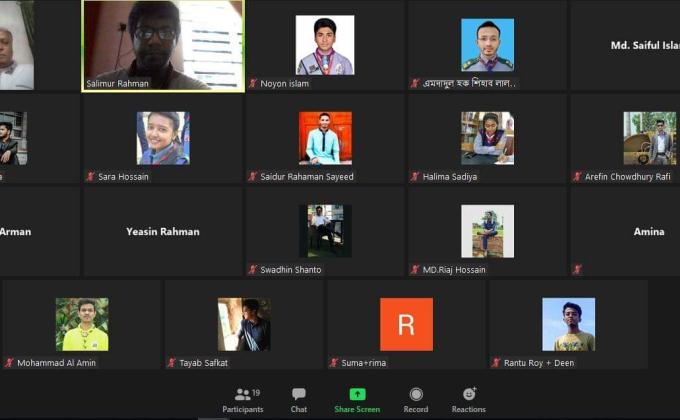Click the Swadhin Shanto name label
This screenshot has width=680, height=420.
291,270
